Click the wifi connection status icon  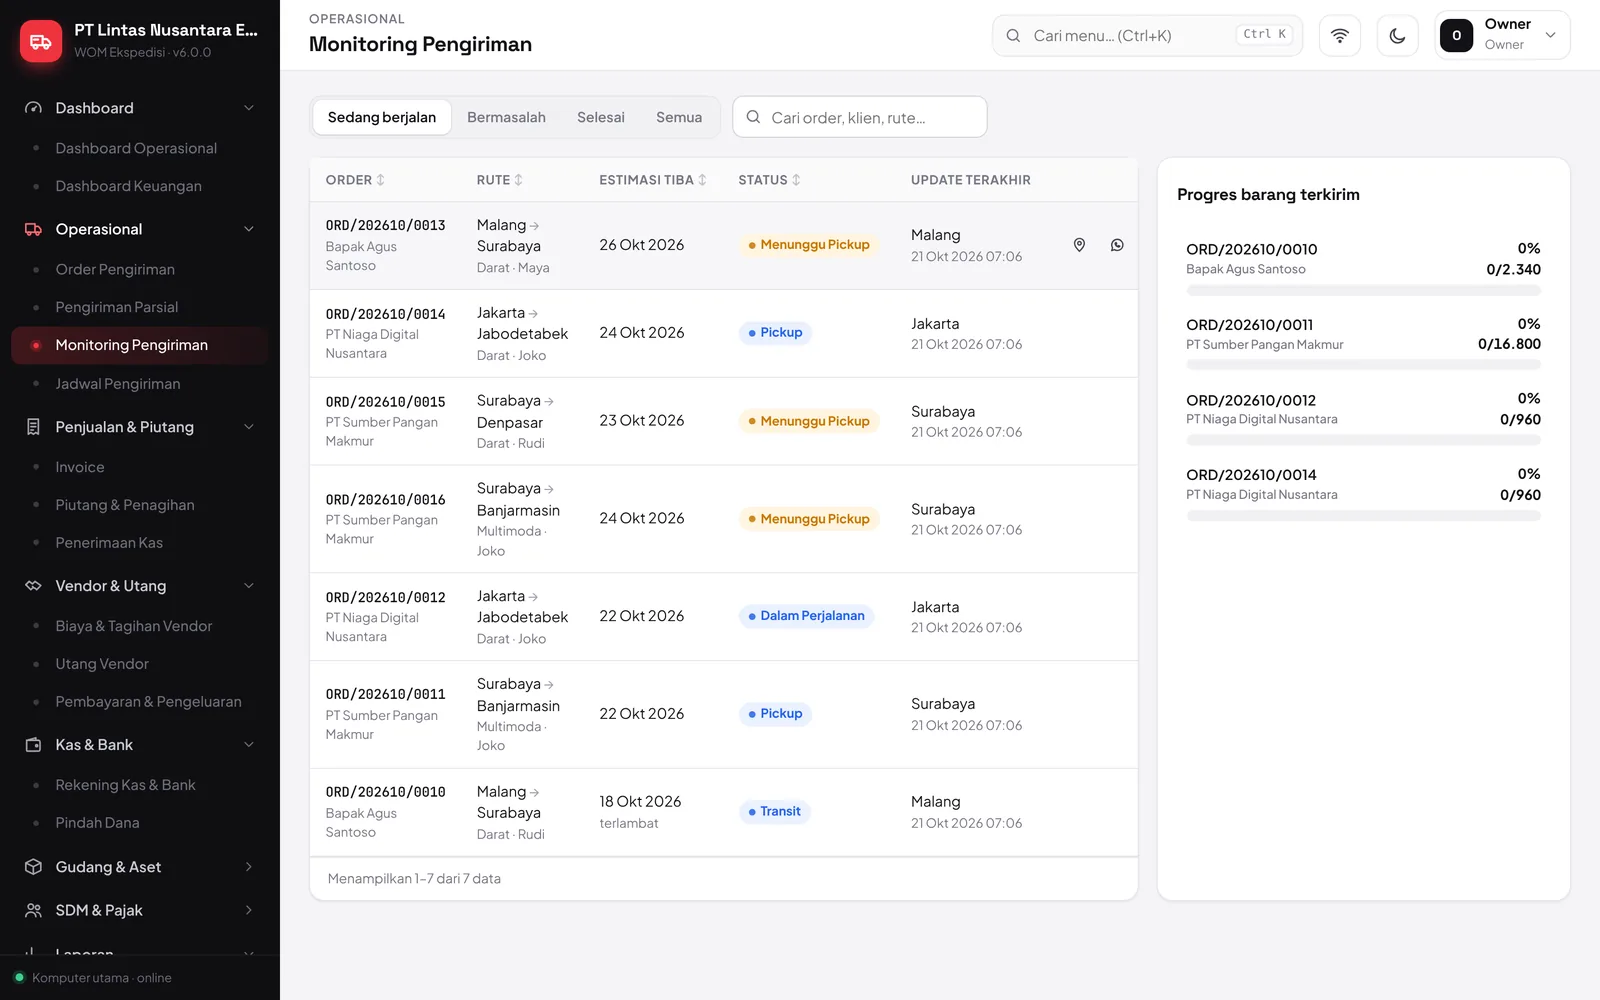point(1340,36)
